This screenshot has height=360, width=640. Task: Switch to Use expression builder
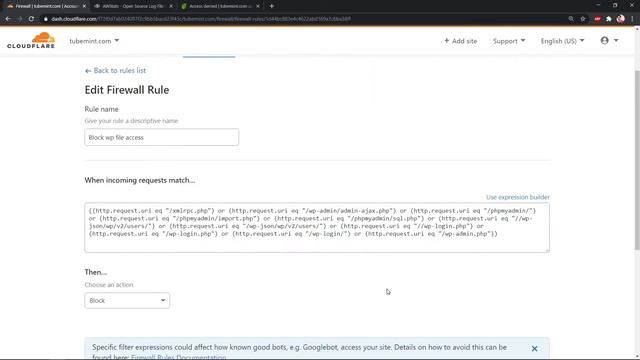point(518,197)
